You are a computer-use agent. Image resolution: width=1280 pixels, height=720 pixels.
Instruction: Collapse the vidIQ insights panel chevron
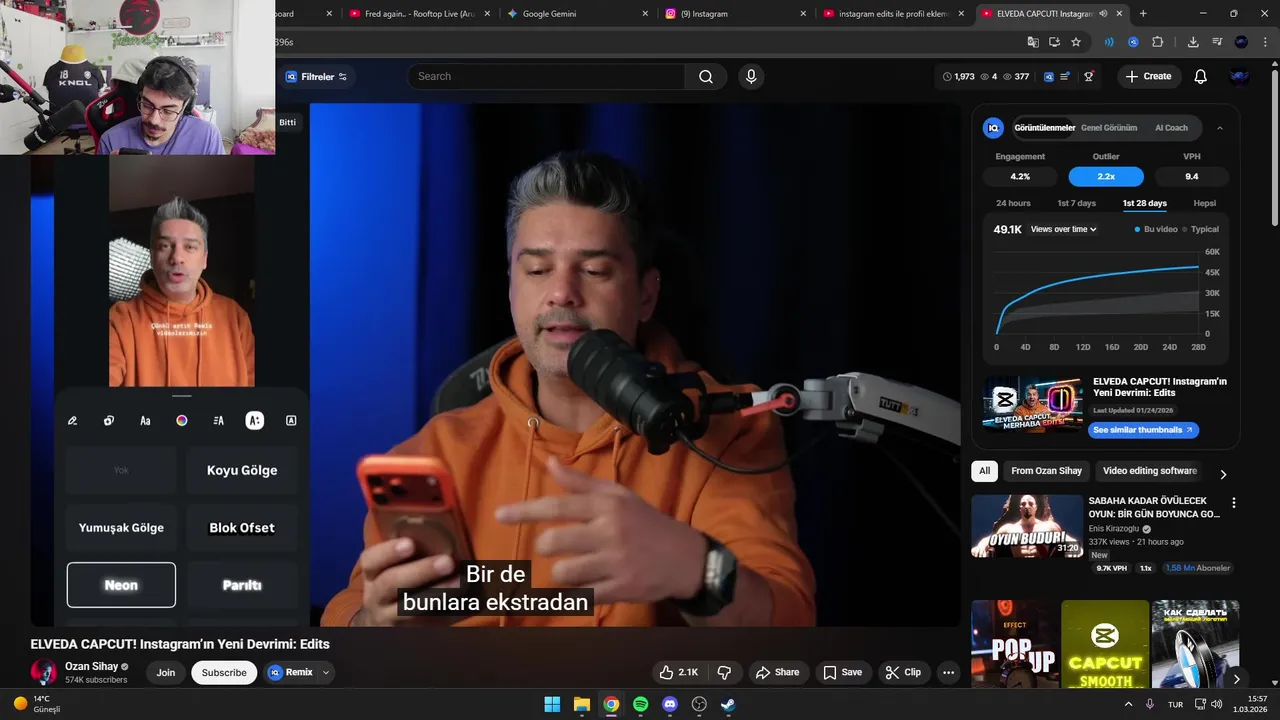[x=1220, y=128]
